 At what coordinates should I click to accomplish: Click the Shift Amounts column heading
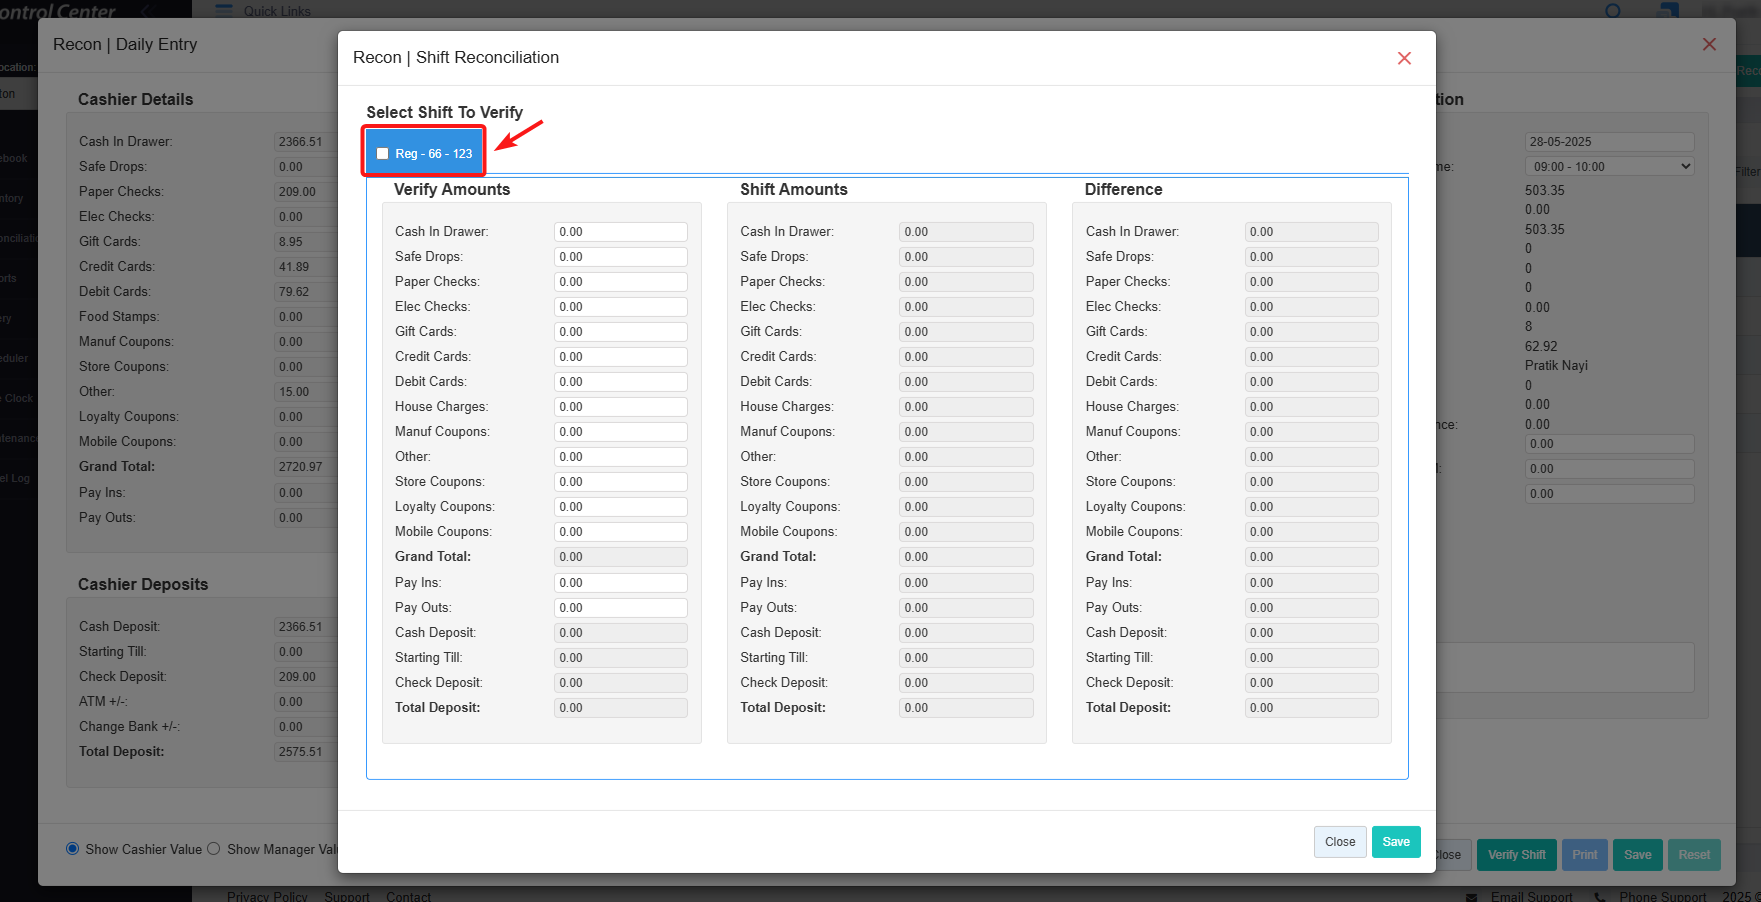794,190
